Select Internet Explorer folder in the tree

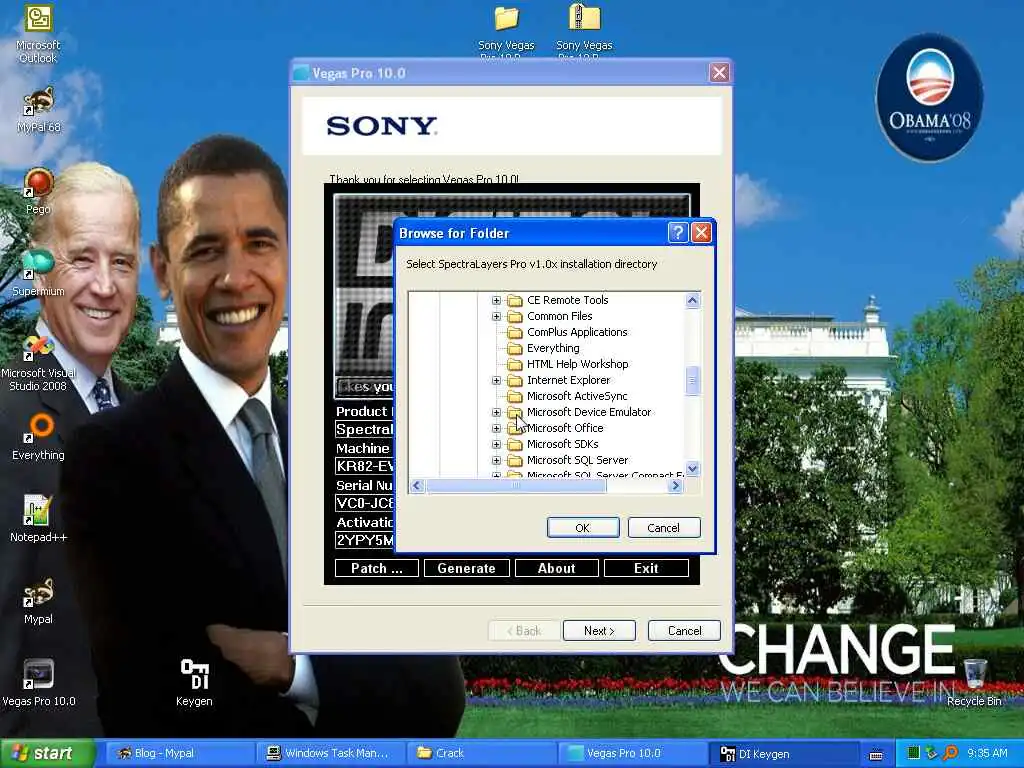click(568, 380)
